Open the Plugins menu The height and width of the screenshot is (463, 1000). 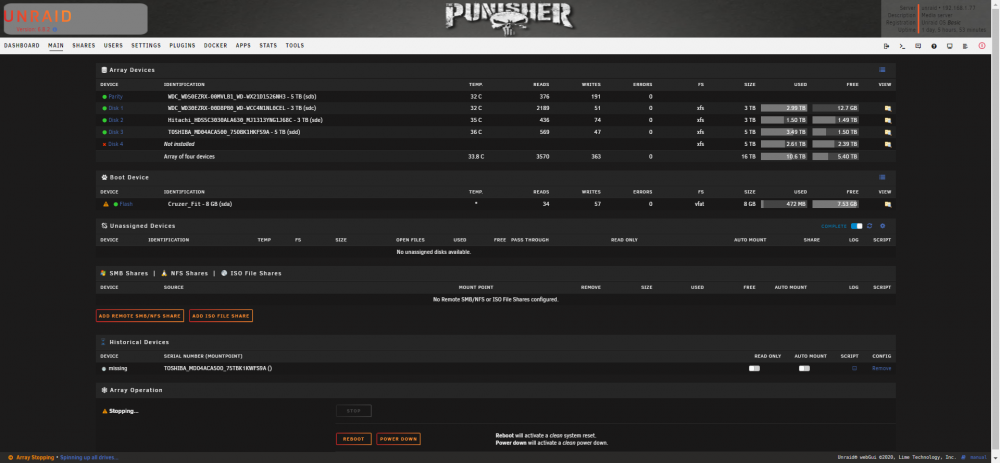182,46
